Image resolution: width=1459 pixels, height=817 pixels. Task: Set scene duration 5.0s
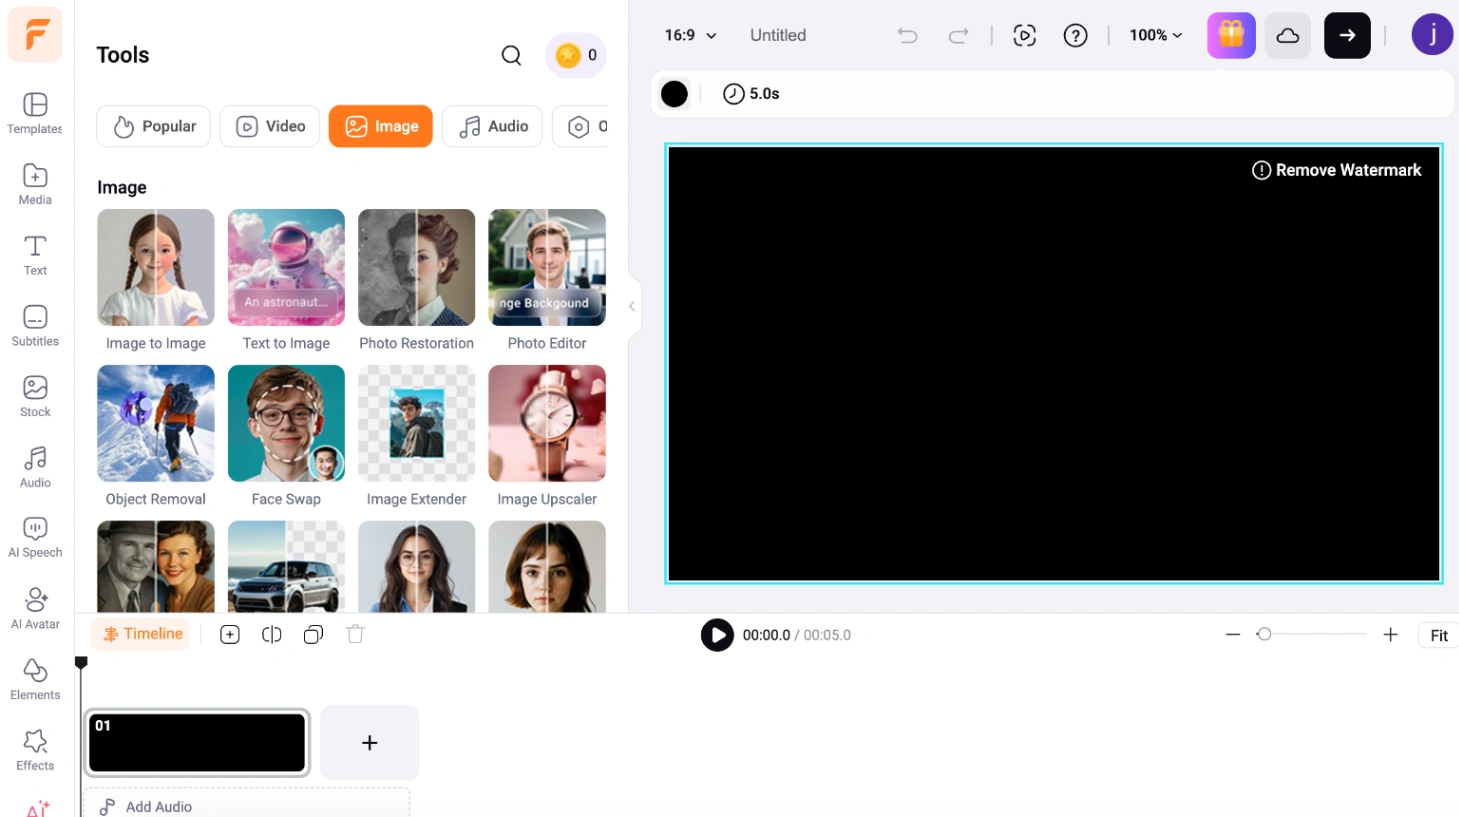coord(751,94)
